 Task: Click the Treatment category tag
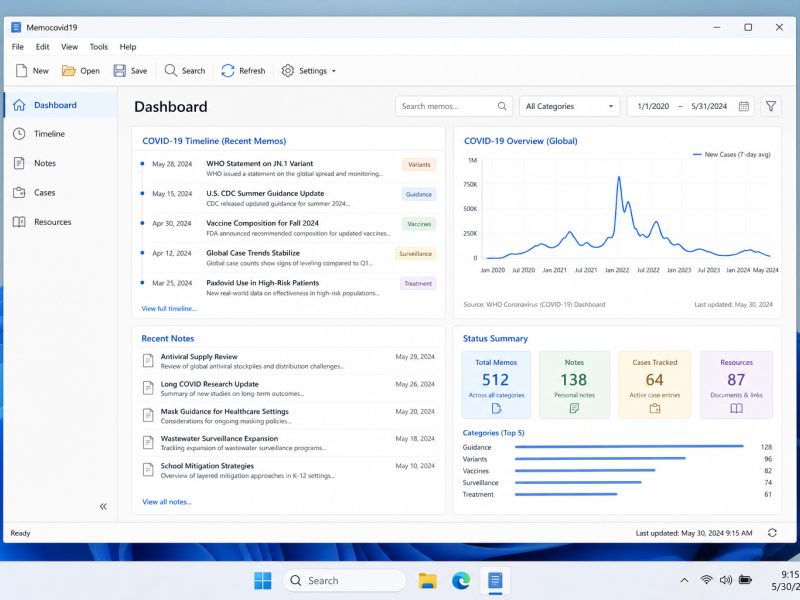pos(418,283)
